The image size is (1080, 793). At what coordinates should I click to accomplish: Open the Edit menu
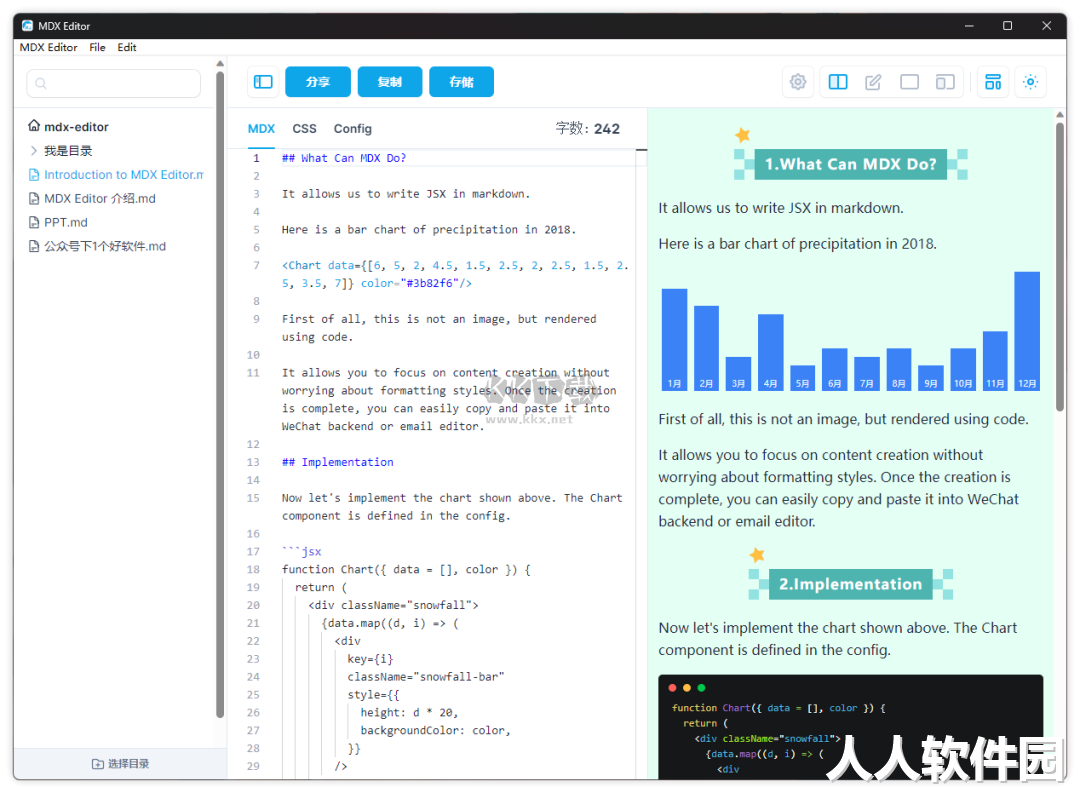click(127, 47)
